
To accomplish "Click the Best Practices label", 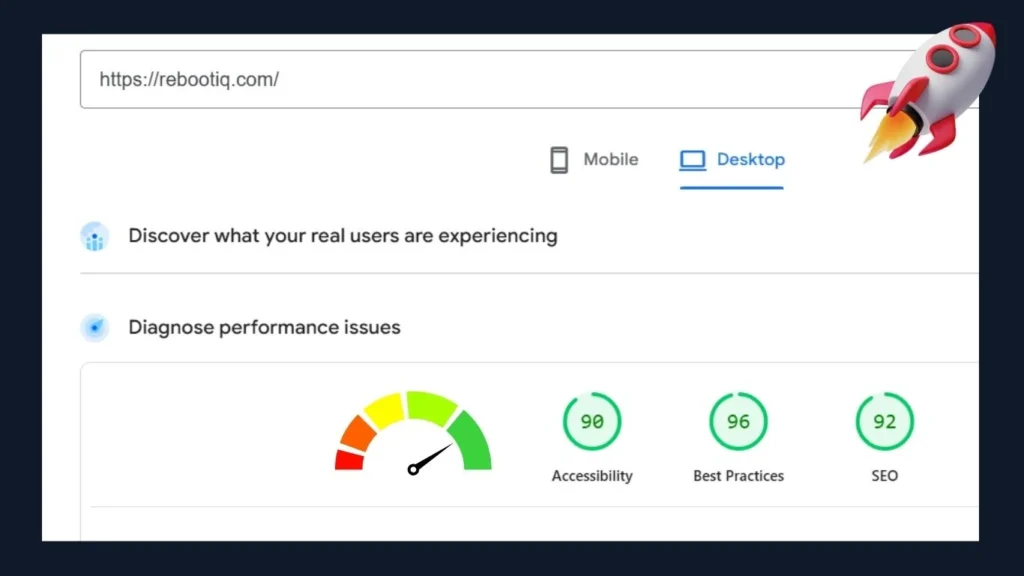I will [738, 476].
